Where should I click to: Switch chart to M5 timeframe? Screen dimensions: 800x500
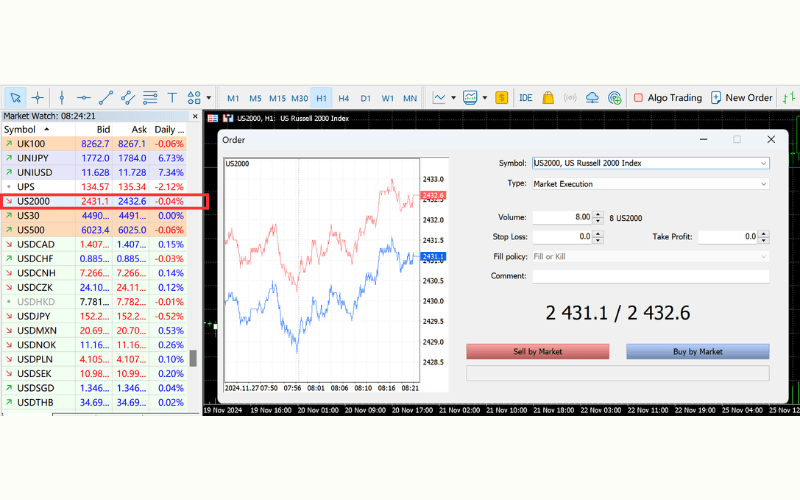point(255,98)
